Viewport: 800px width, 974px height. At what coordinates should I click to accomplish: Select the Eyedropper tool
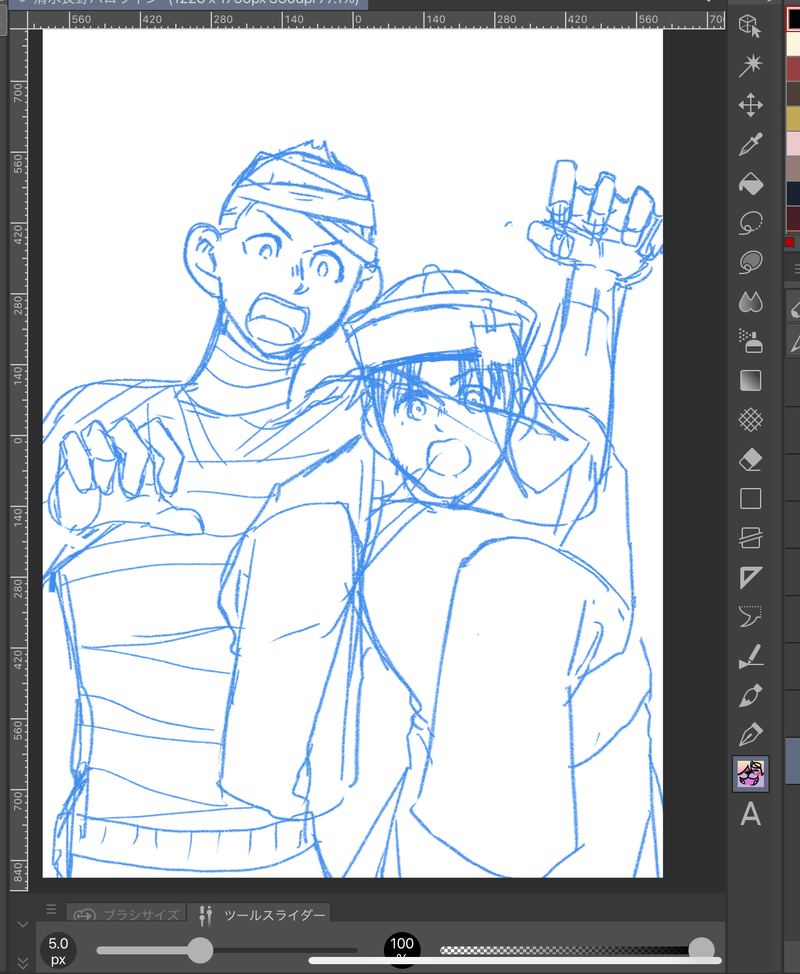coord(750,144)
